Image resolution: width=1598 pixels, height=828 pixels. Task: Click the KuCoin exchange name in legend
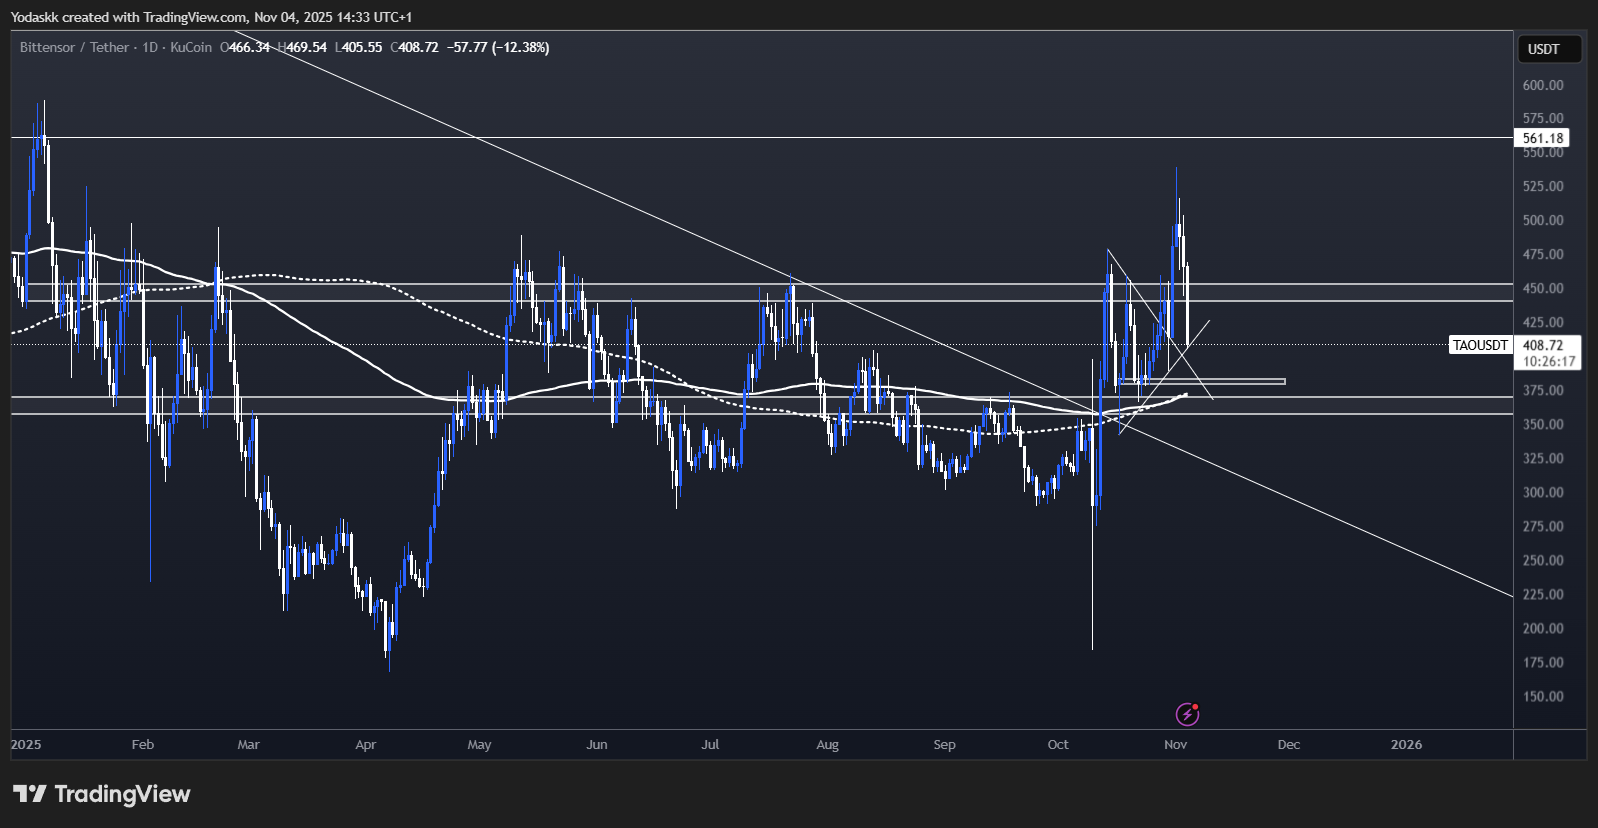191,47
